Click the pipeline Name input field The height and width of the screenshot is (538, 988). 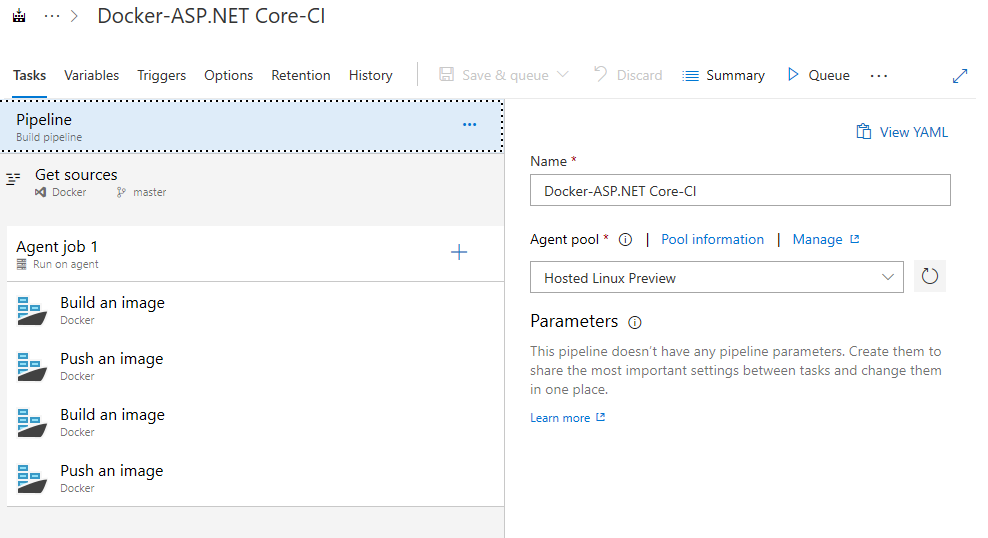point(740,190)
